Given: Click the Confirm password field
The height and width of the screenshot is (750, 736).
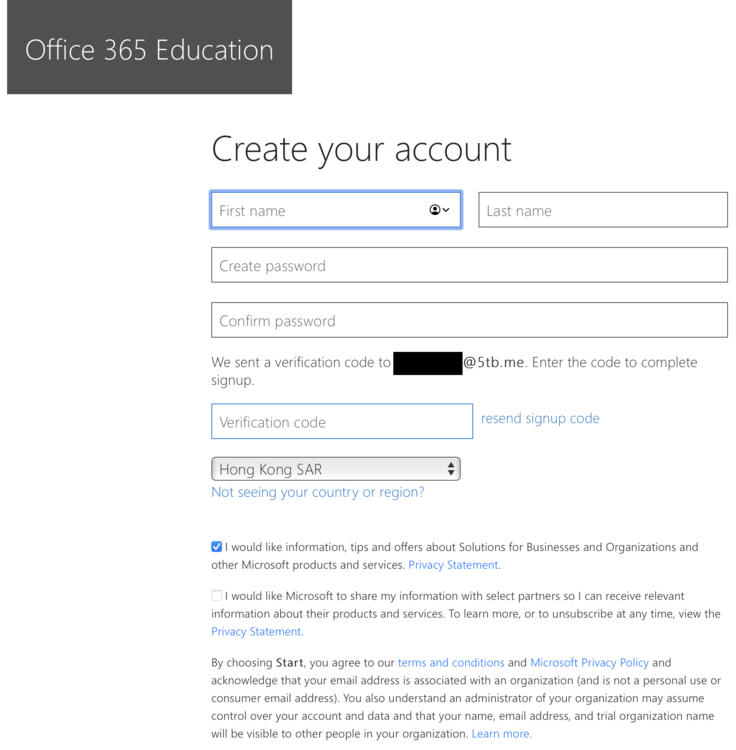Looking at the screenshot, I should (469, 321).
